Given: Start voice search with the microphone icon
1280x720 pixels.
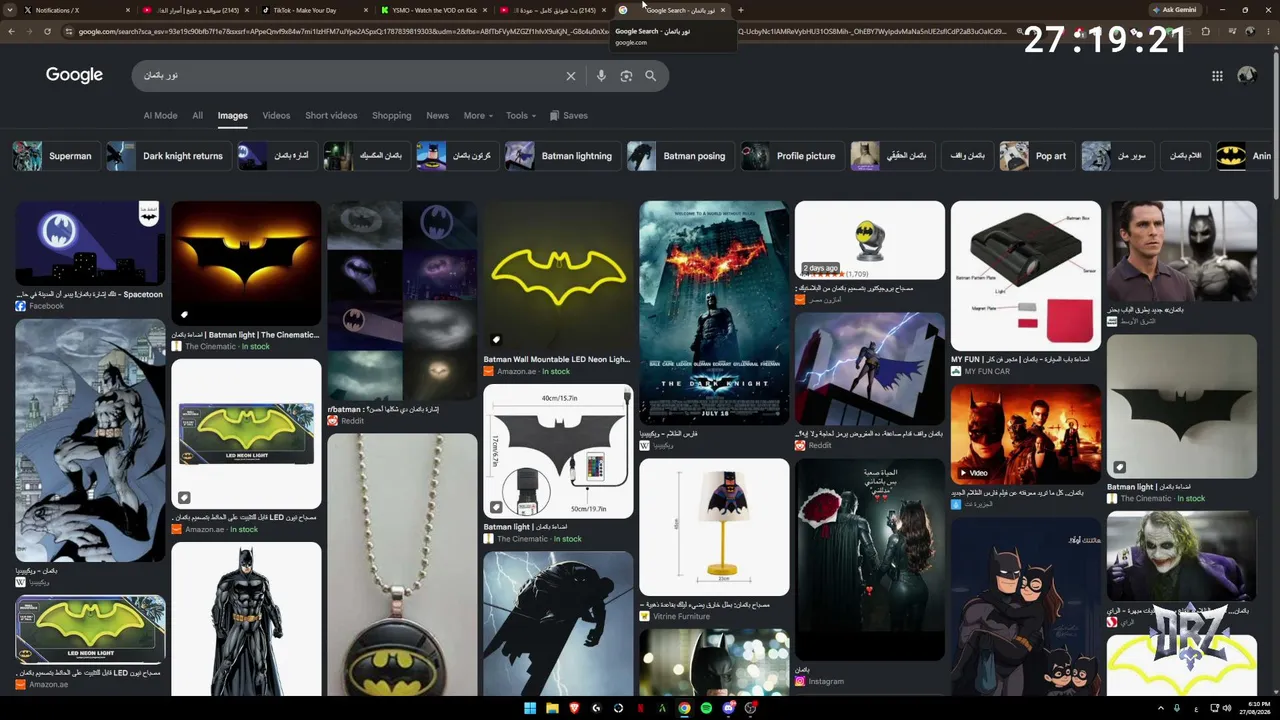Looking at the screenshot, I should [x=601, y=76].
